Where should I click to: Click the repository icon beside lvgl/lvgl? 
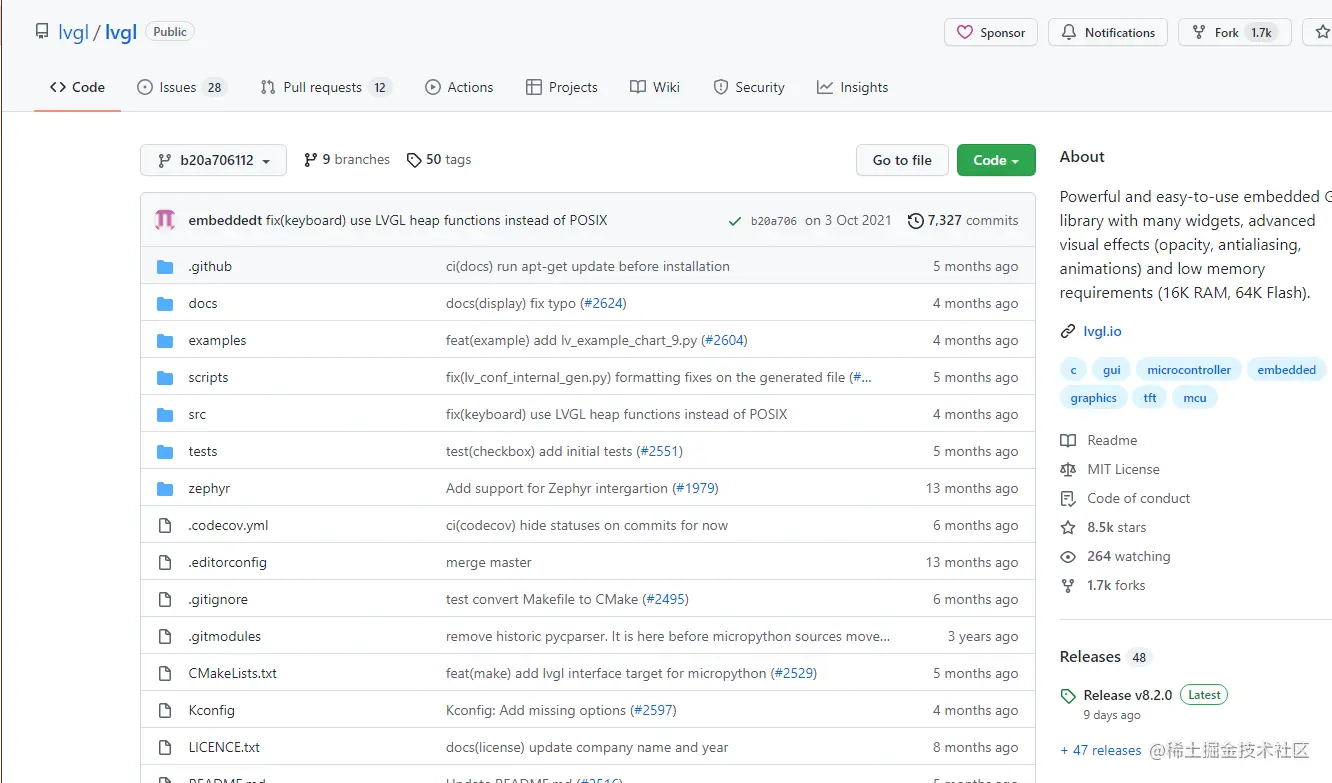pos(42,32)
